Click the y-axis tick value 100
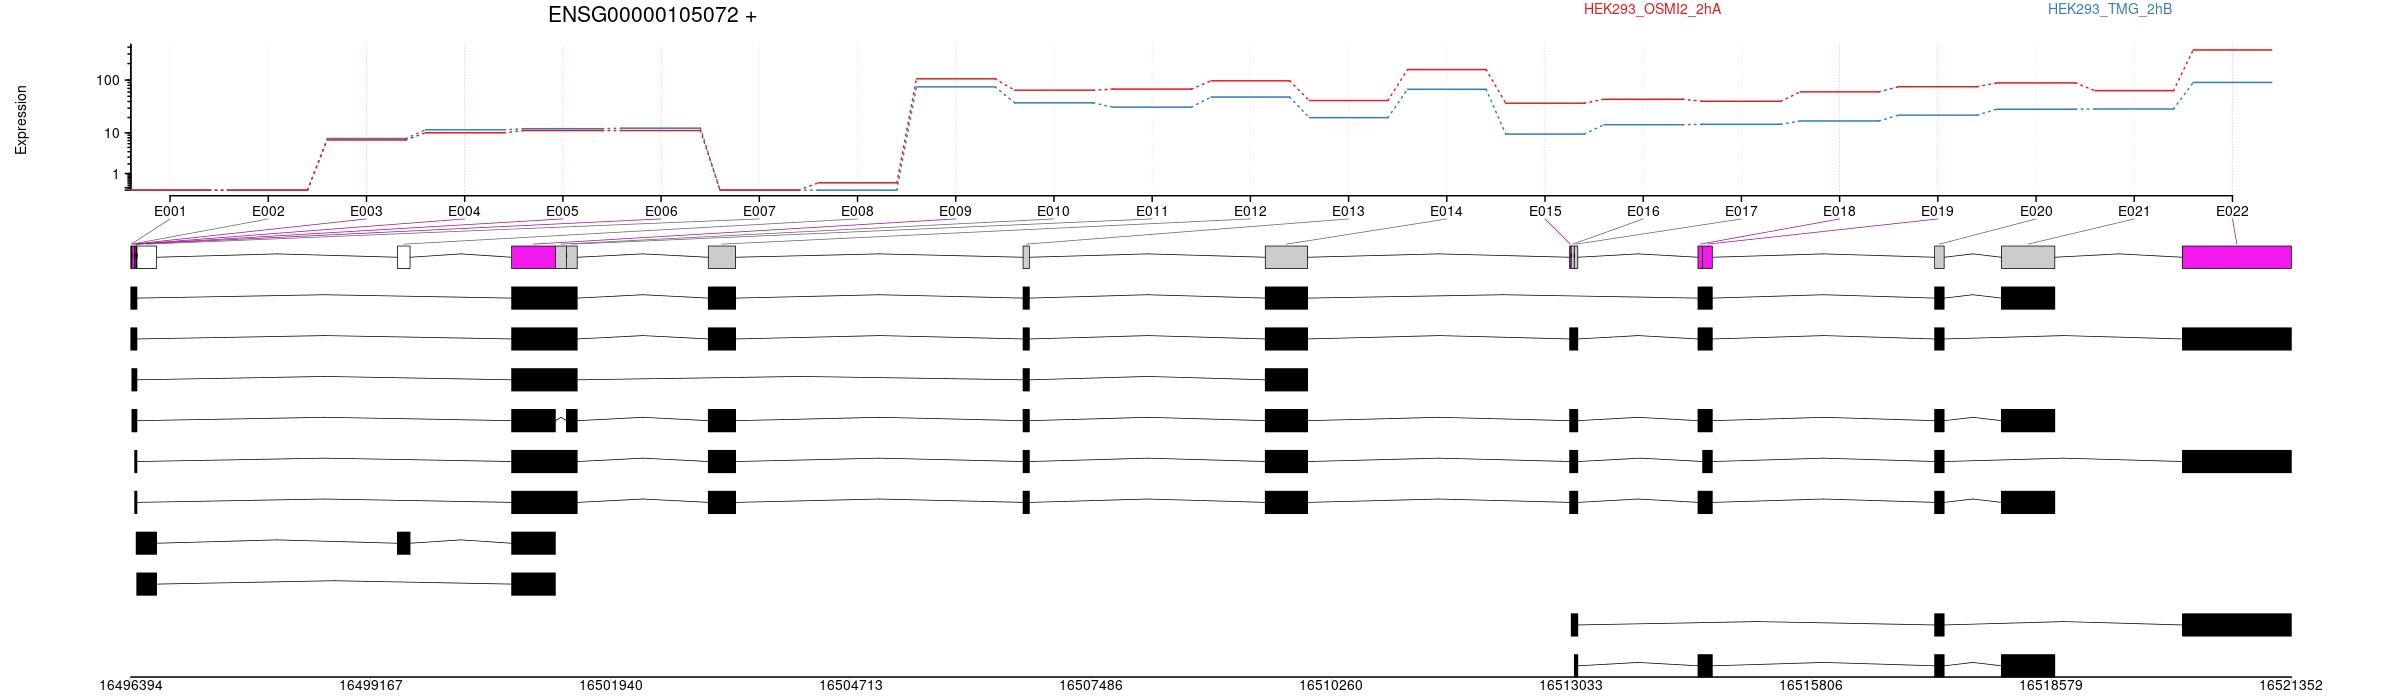 coord(108,80)
